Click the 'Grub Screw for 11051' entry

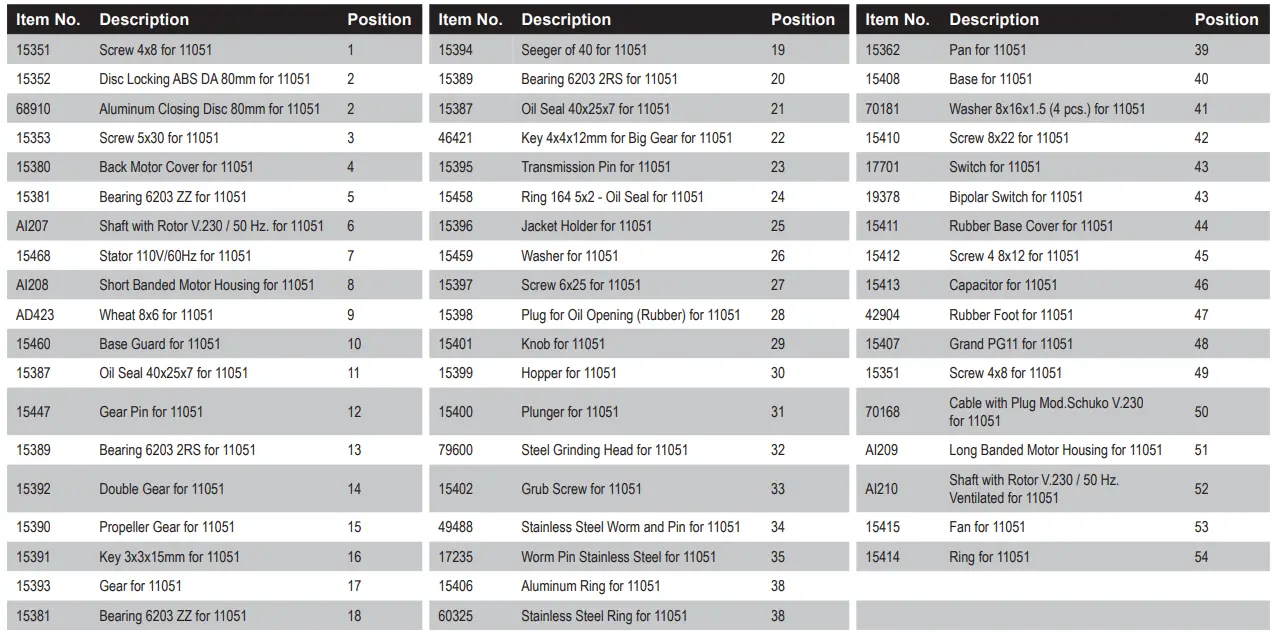click(x=581, y=489)
